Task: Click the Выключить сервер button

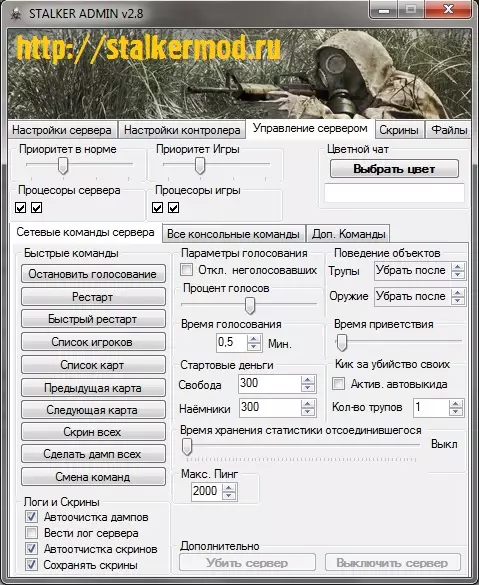Action: point(393,563)
